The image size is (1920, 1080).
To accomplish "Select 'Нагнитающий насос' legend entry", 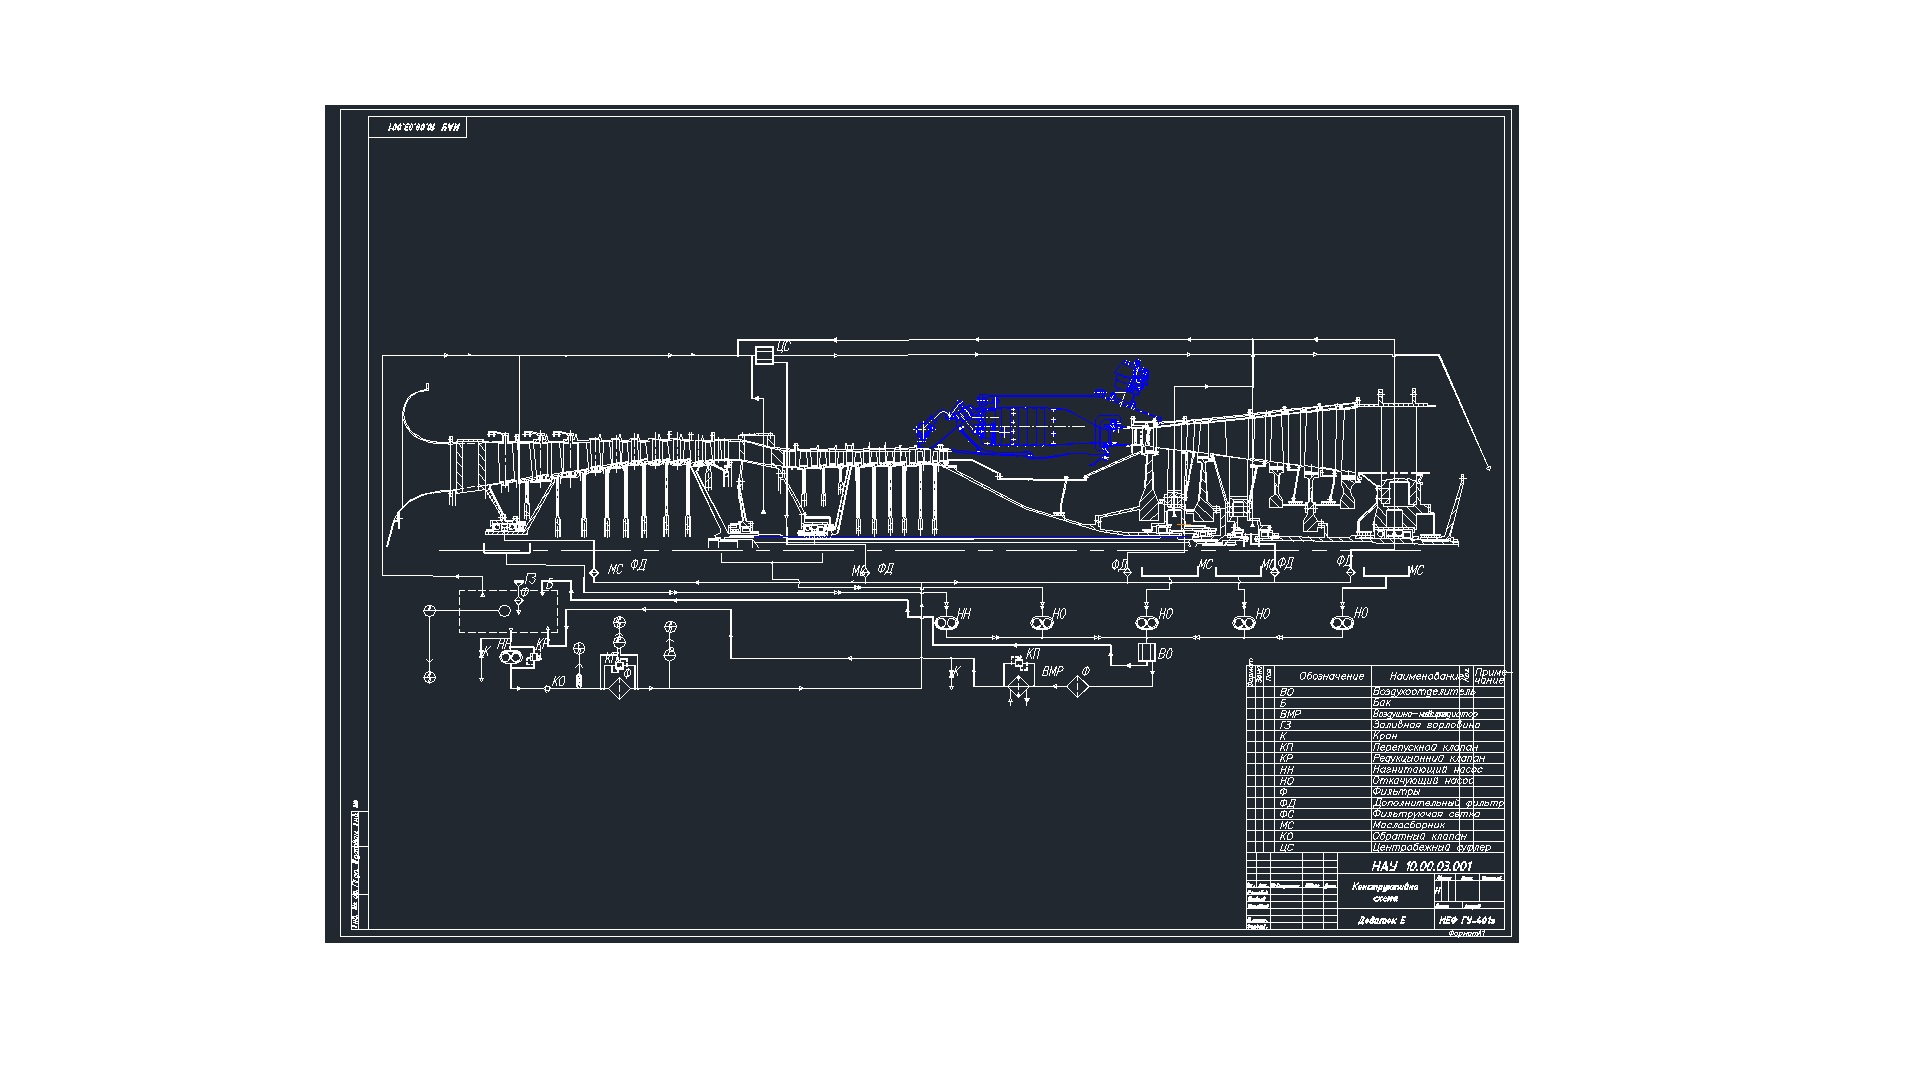I will tap(1428, 769).
